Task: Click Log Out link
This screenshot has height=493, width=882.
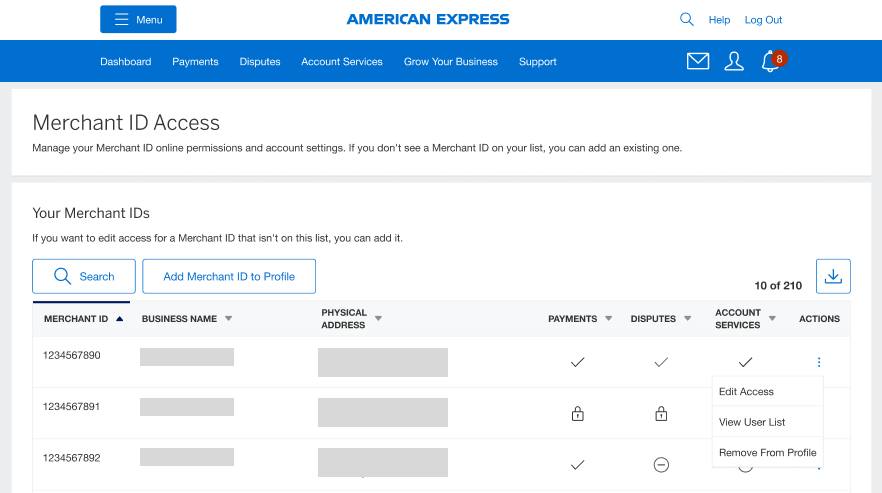Action: click(763, 20)
